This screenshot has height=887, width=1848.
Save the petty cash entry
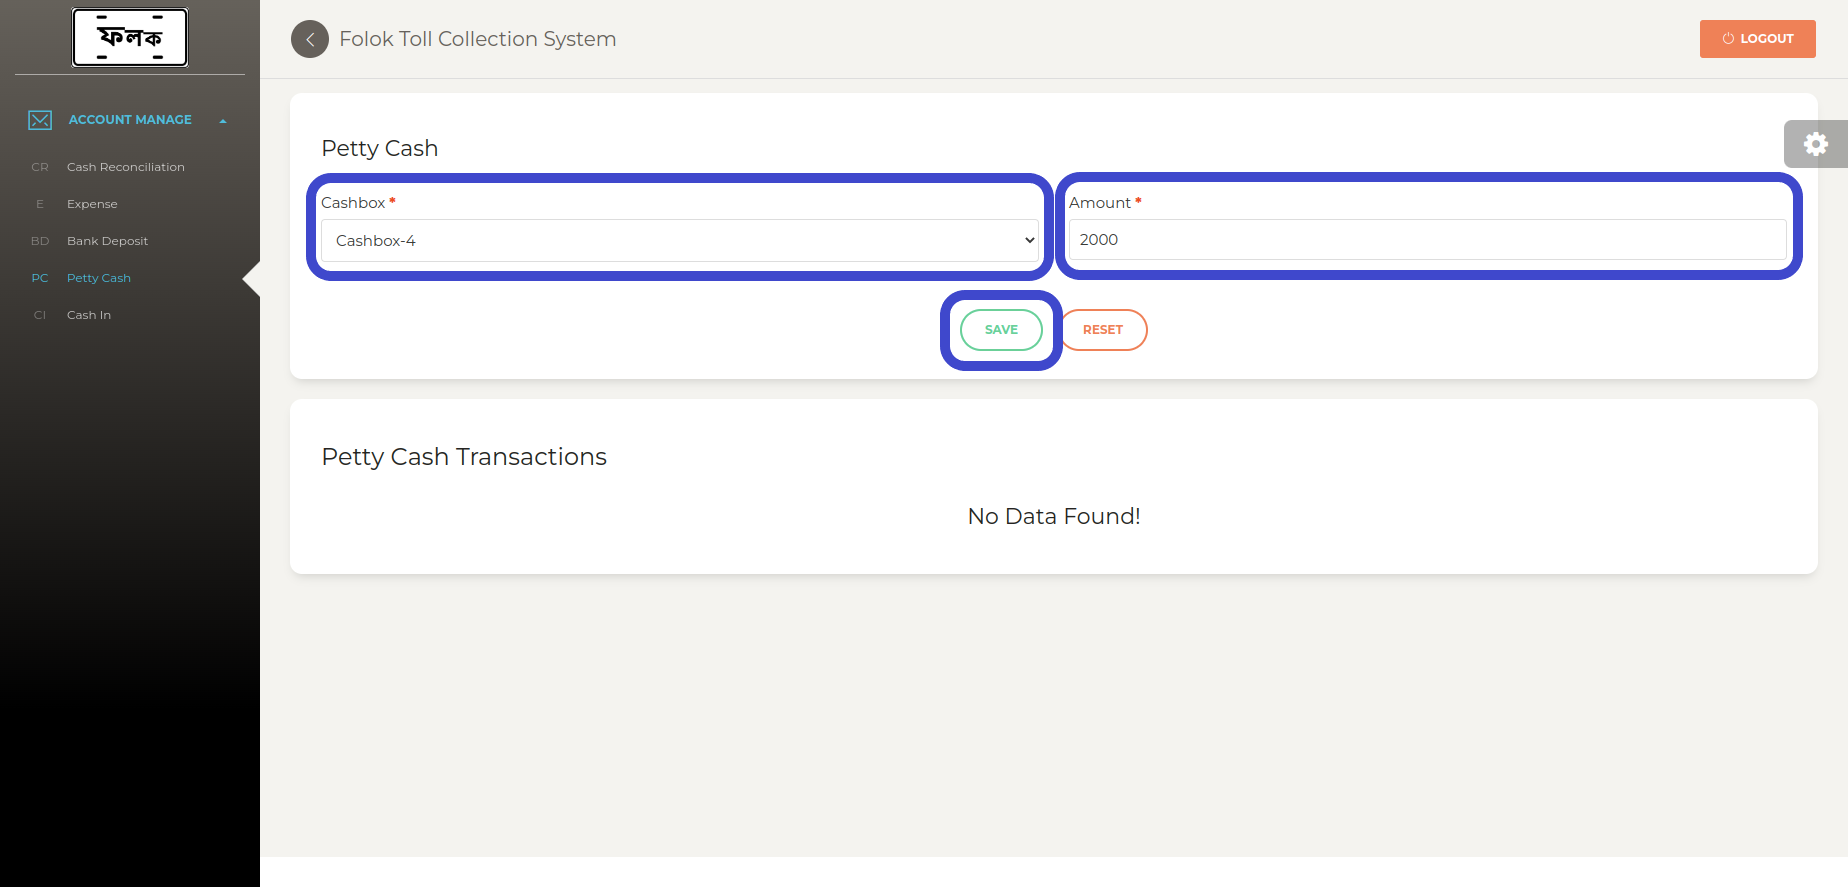click(1001, 330)
